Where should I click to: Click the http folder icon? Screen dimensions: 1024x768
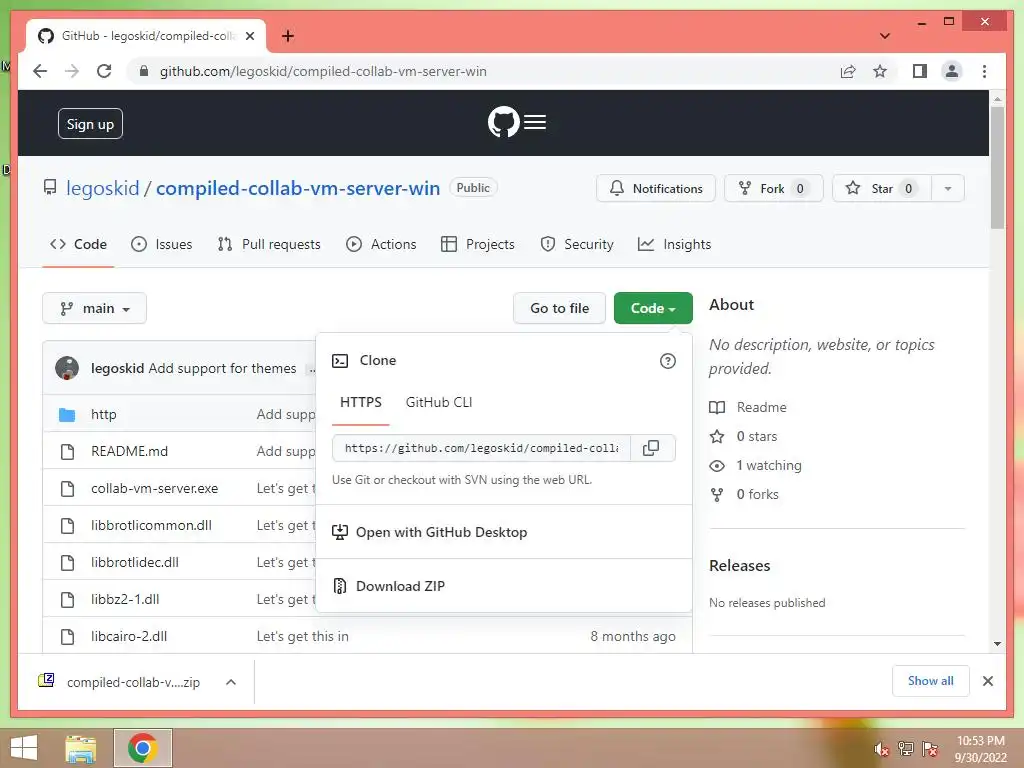click(67, 414)
